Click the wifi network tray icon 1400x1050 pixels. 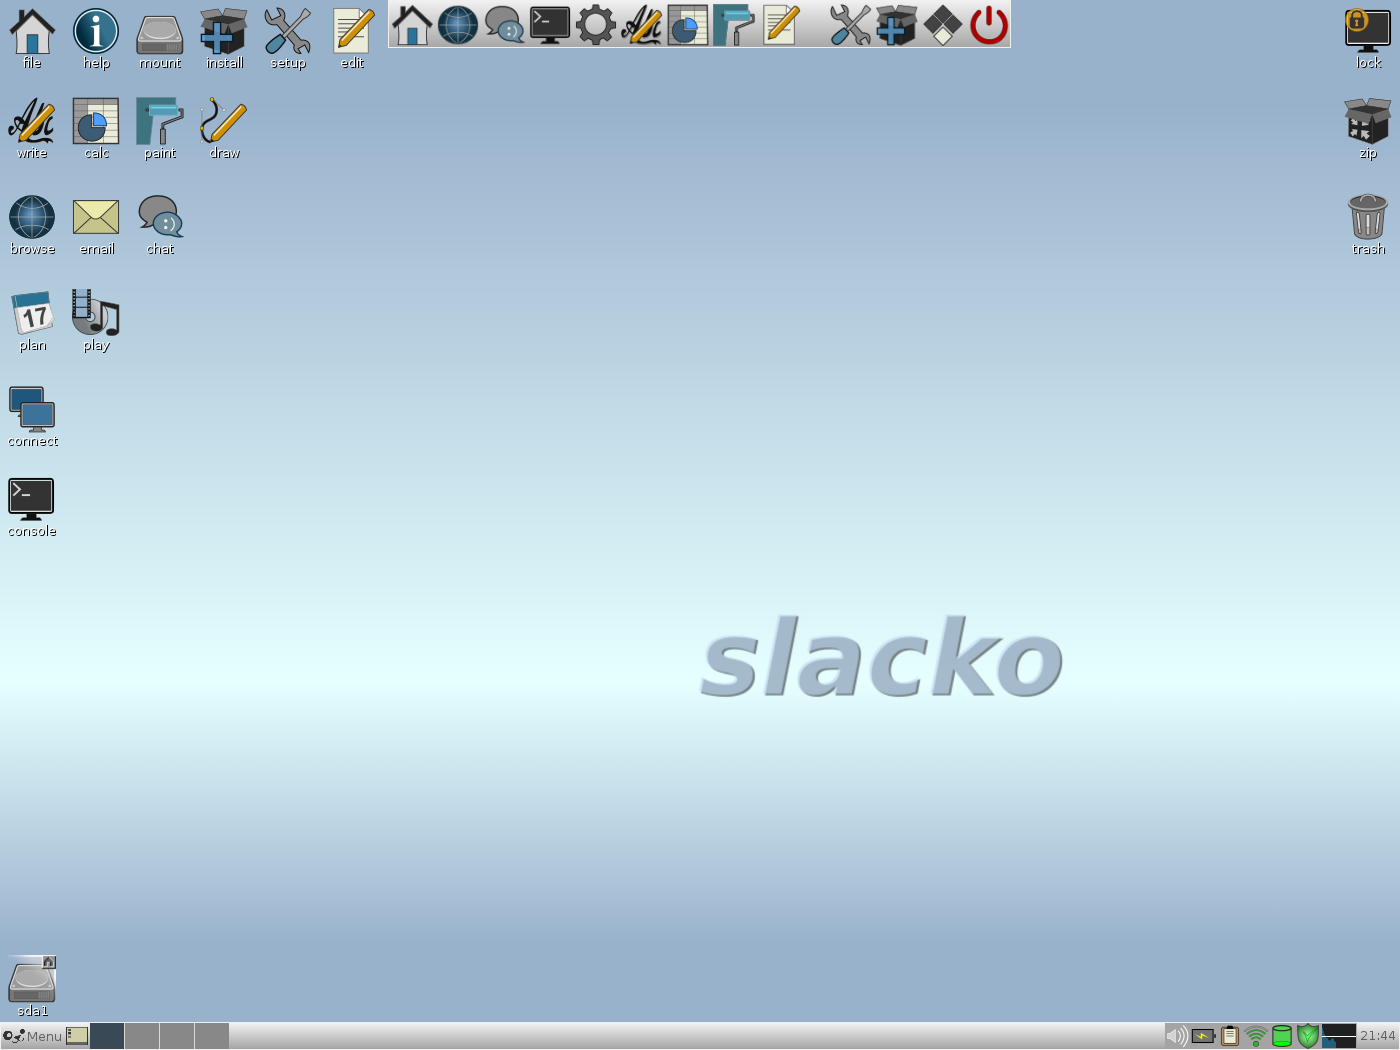[x=1256, y=1036]
